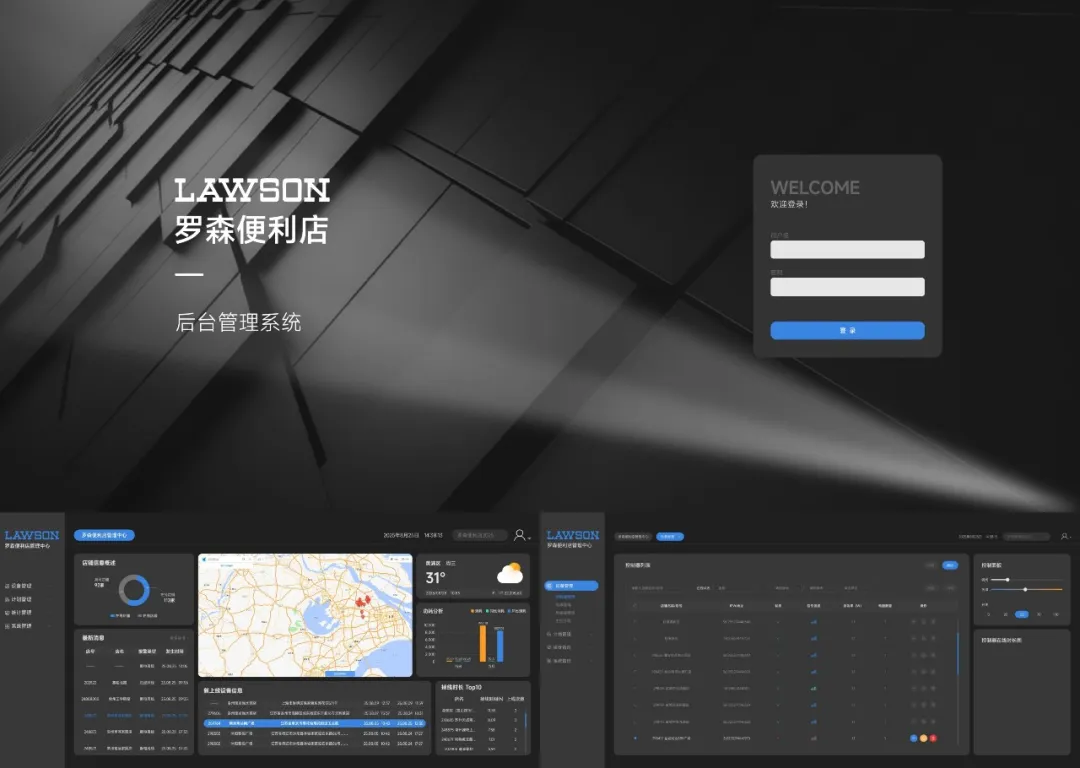Image resolution: width=1080 pixels, height=768 pixels.
Task: Click the blue donut chart in the store overview card
Action: (134, 590)
